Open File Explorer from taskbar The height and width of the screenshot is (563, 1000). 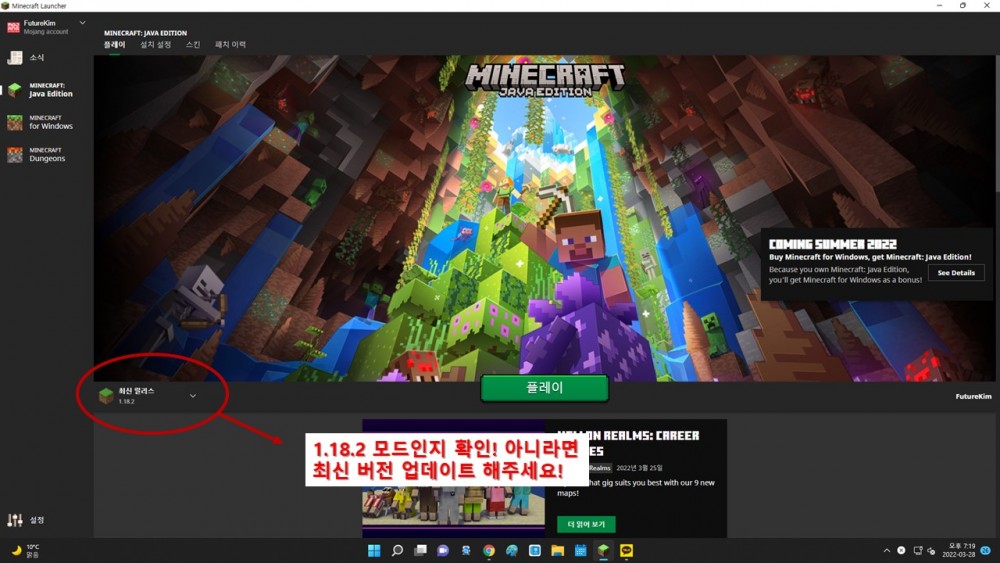coord(558,550)
